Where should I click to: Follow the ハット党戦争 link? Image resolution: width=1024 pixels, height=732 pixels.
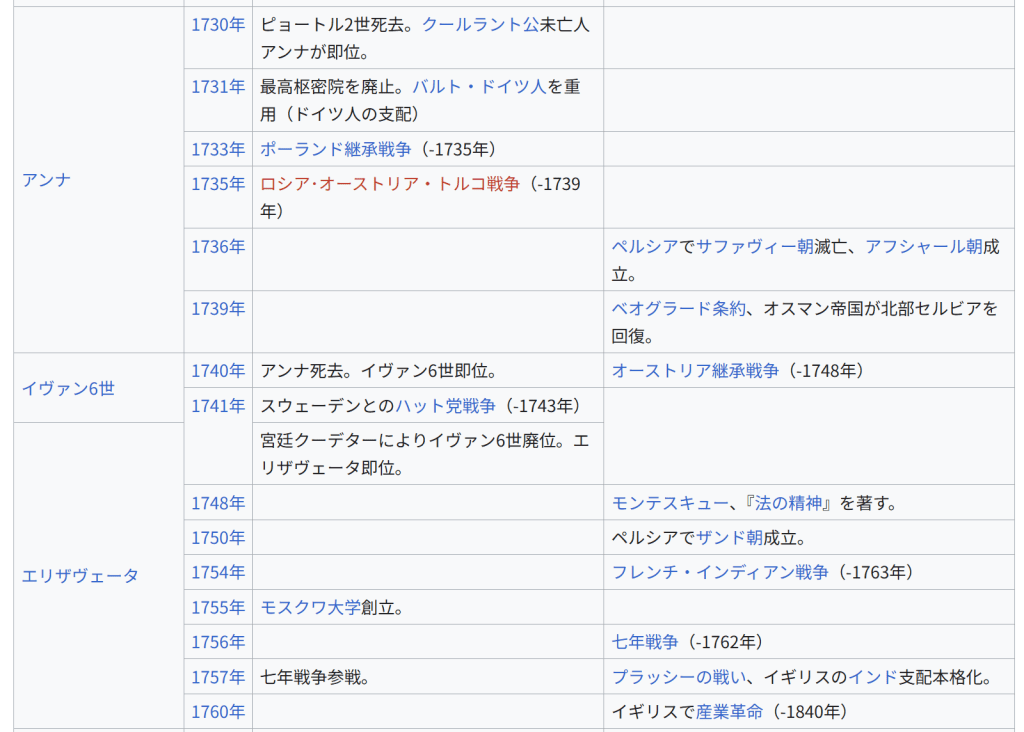[445, 406]
